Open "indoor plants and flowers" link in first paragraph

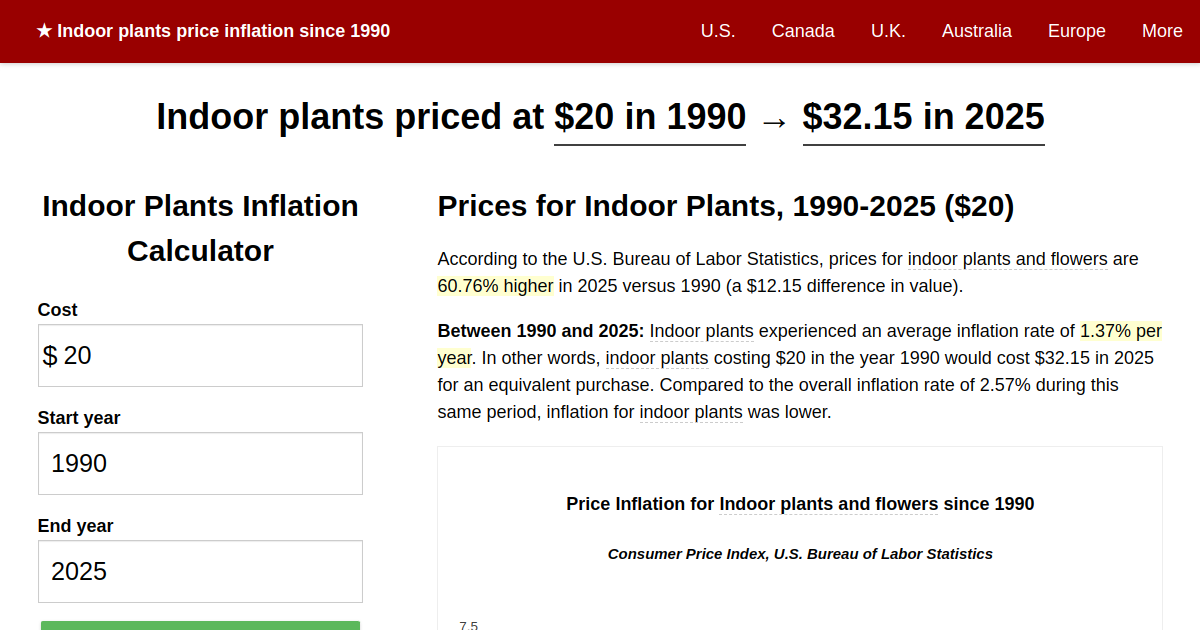[1007, 259]
